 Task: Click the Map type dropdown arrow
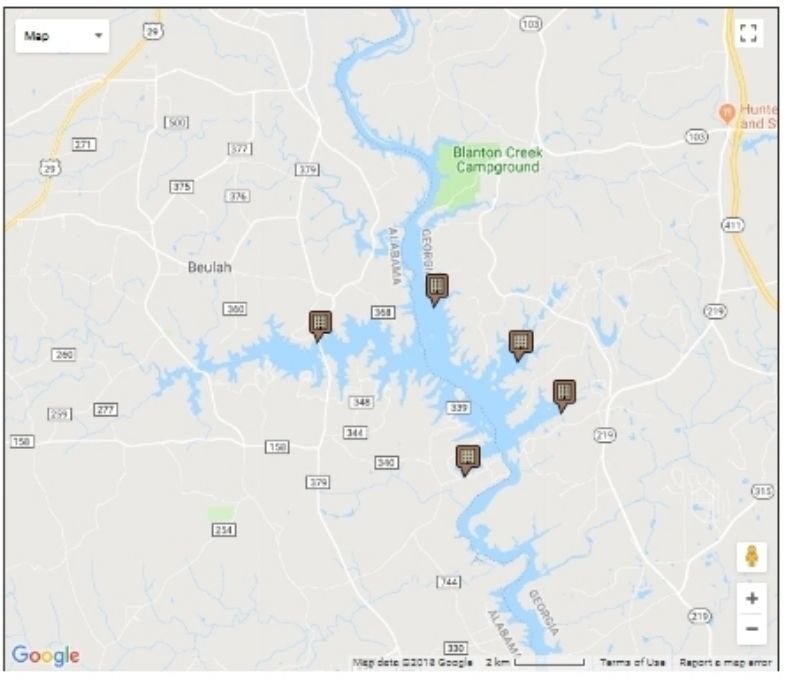[99, 36]
